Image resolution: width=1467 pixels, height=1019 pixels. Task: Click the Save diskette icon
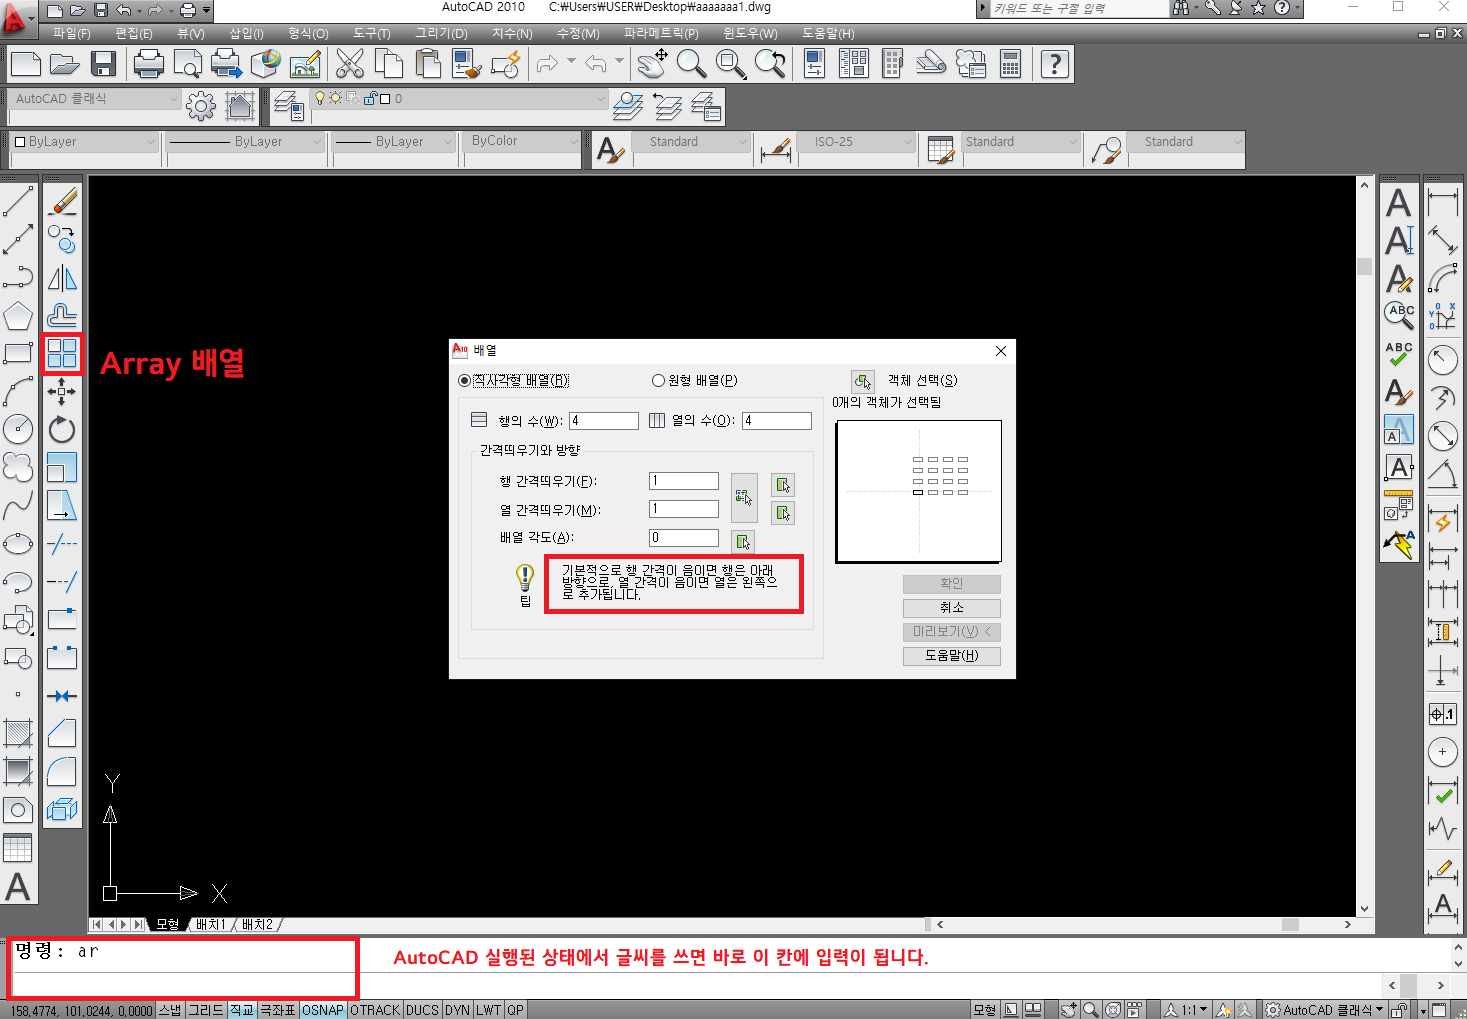[103, 64]
